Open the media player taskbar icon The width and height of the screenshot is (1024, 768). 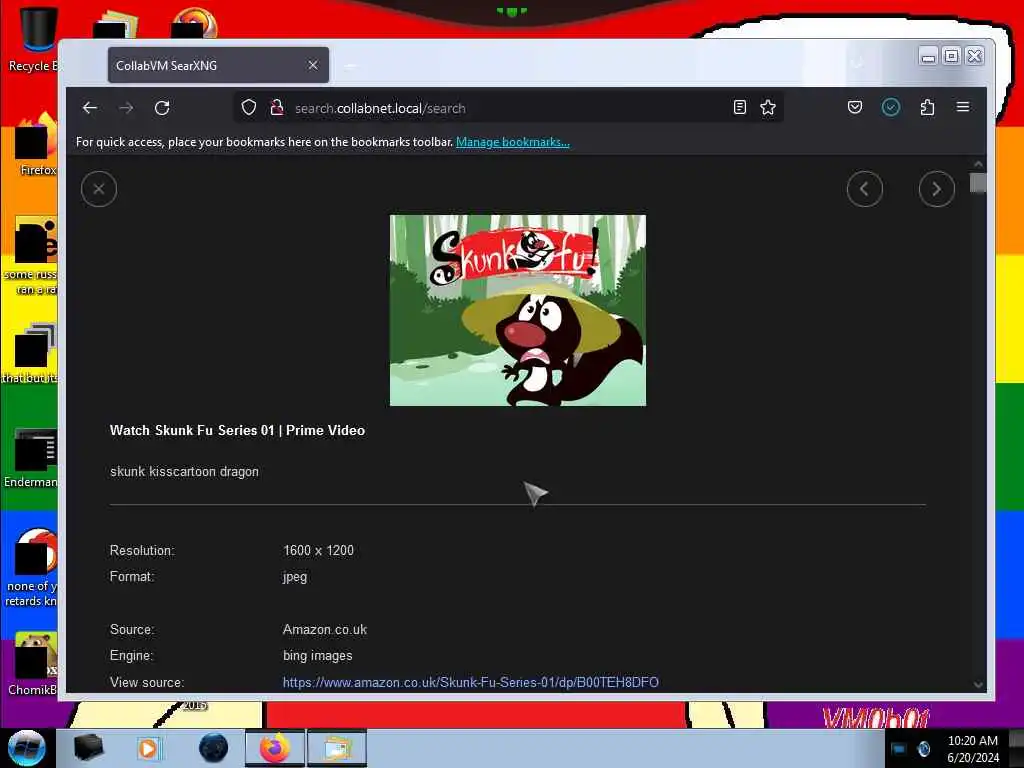coord(148,748)
